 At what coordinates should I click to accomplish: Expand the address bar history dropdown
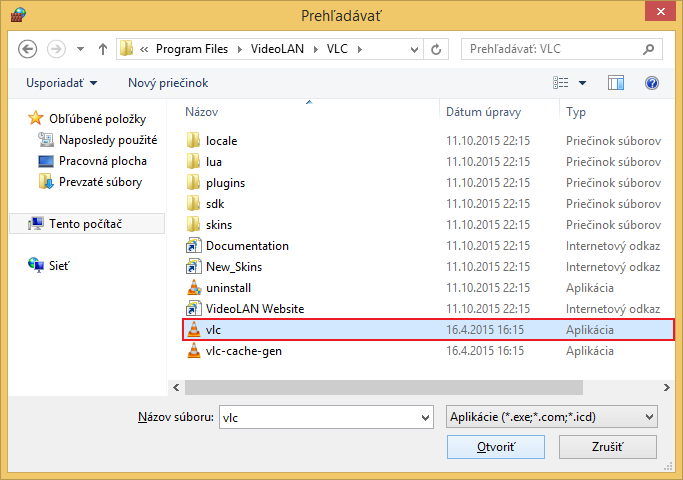pos(414,49)
